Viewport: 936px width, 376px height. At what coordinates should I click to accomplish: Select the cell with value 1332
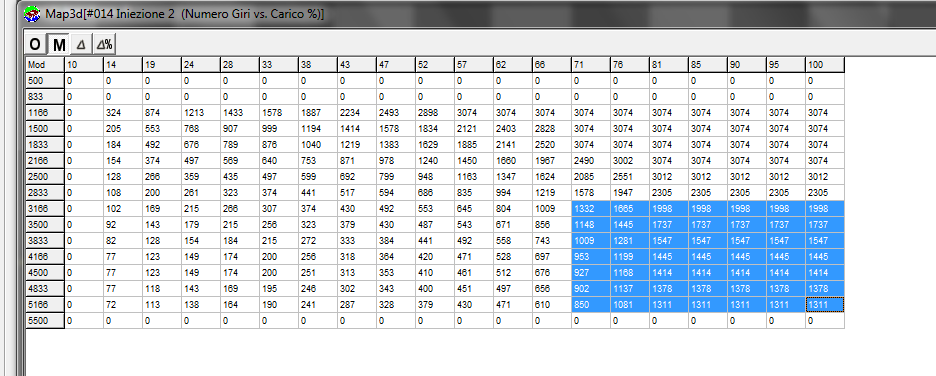point(590,209)
